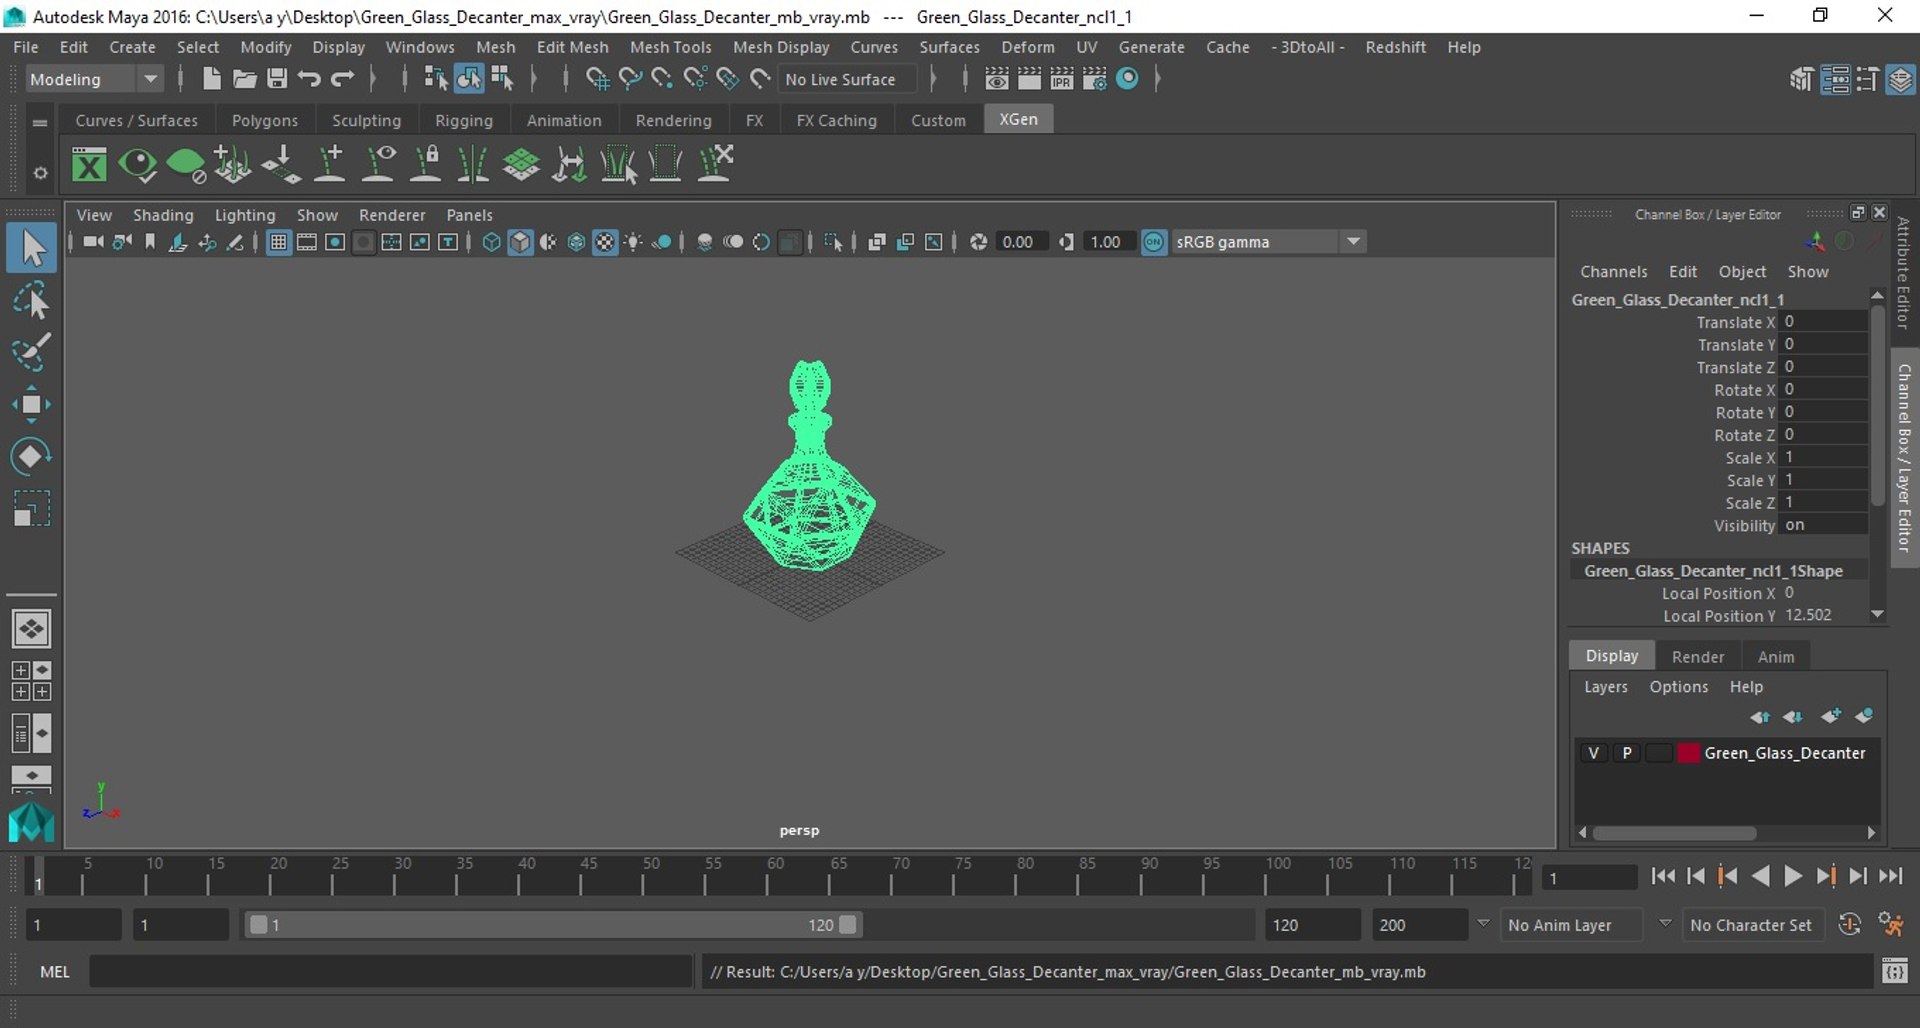Viewport: 1920px width, 1028px height.
Task: Open the Layers menu in layer editor
Action: click(x=1605, y=687)
